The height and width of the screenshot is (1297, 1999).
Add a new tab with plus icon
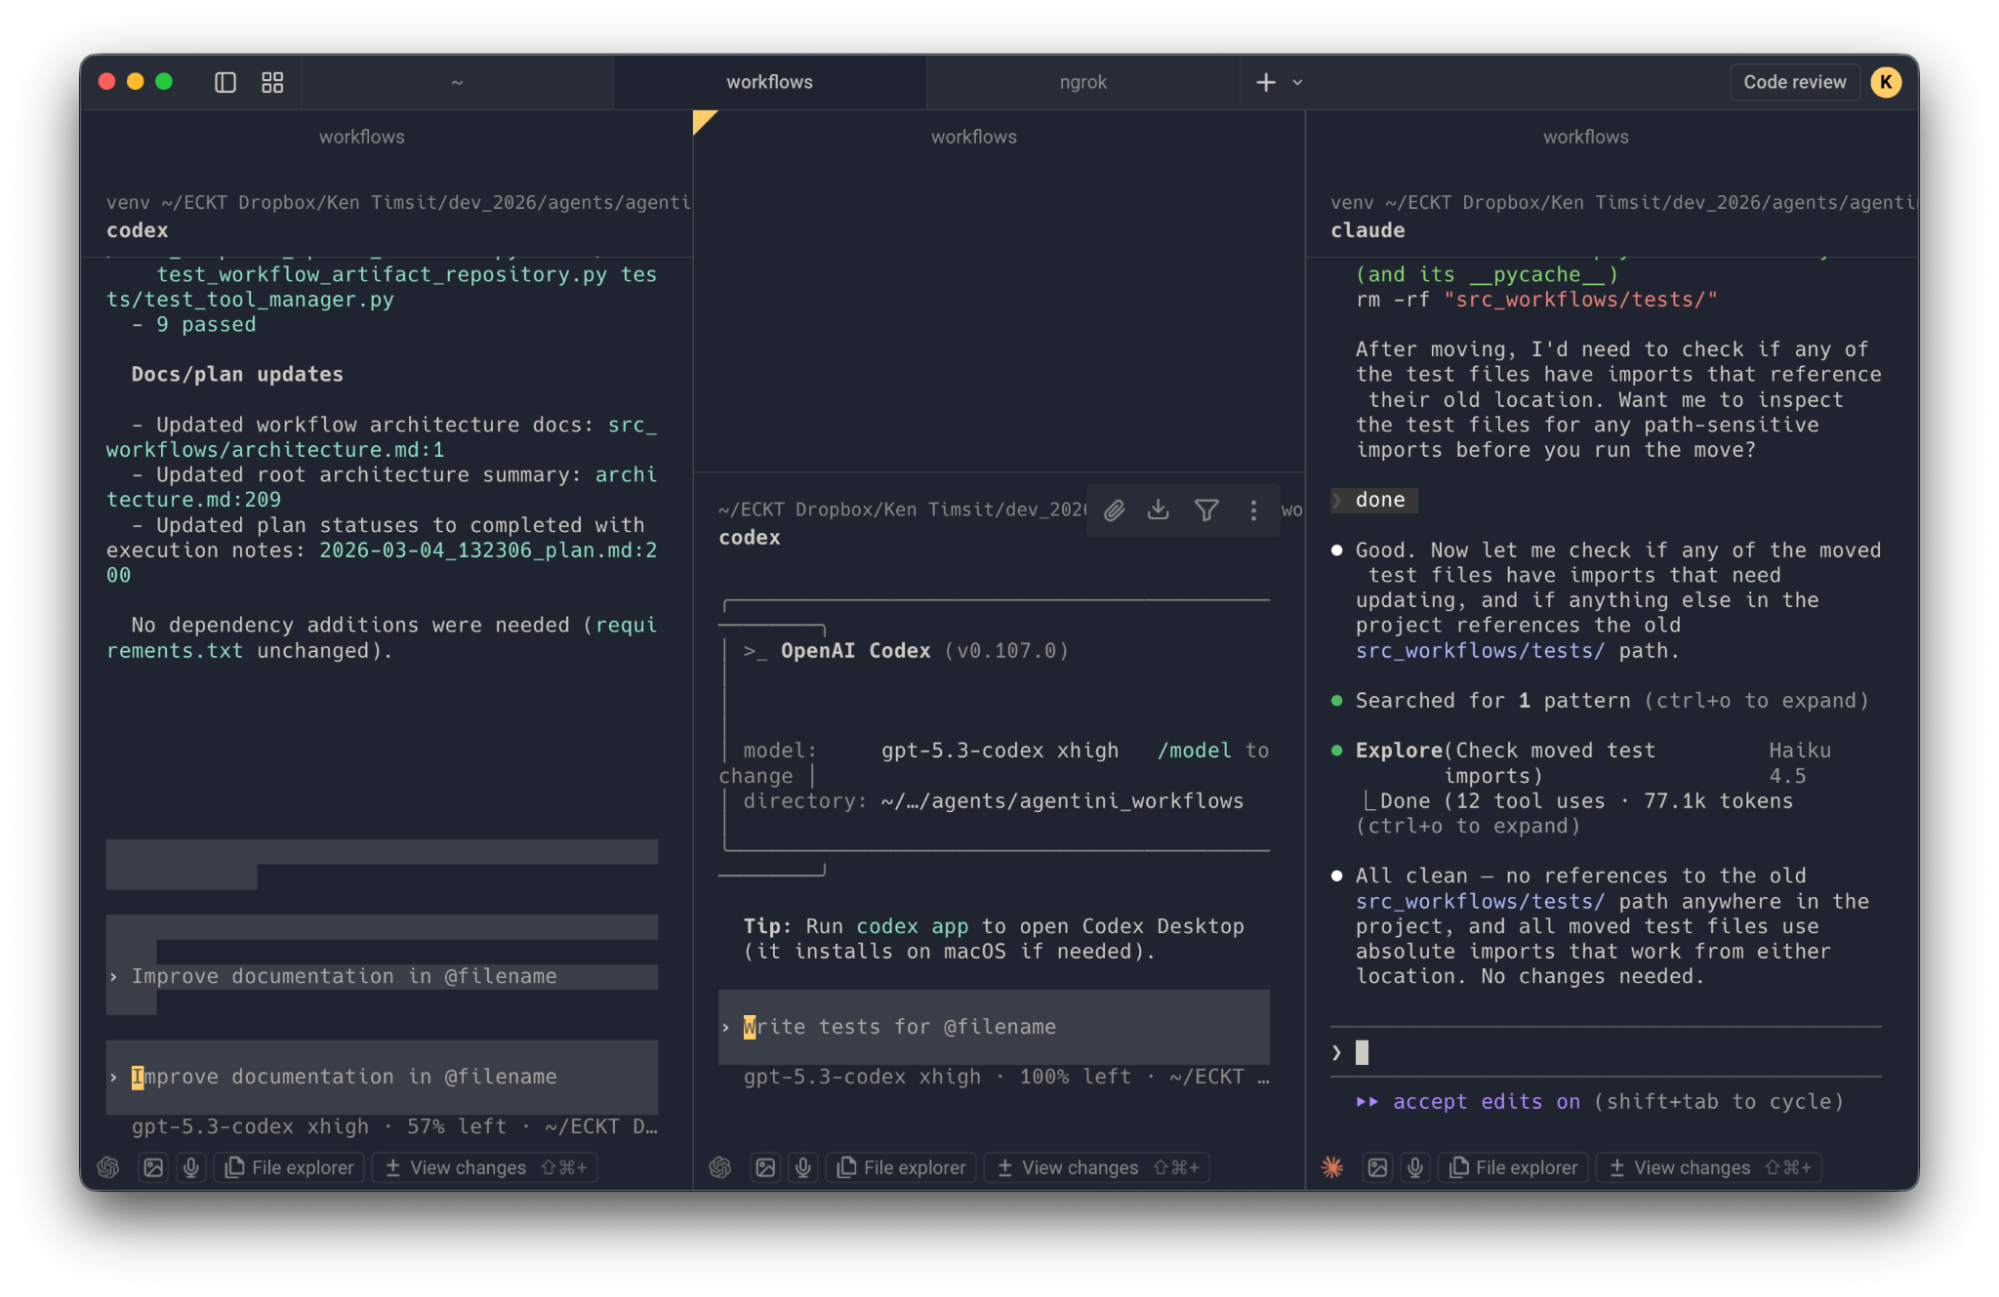(x=1265, y=82)
